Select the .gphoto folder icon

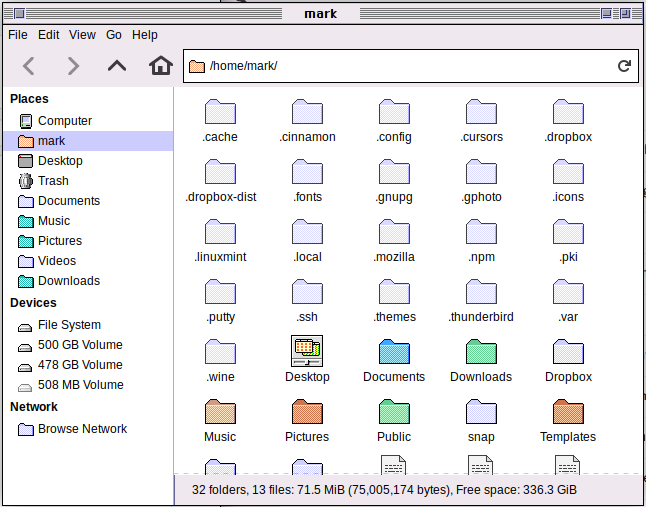481,172
